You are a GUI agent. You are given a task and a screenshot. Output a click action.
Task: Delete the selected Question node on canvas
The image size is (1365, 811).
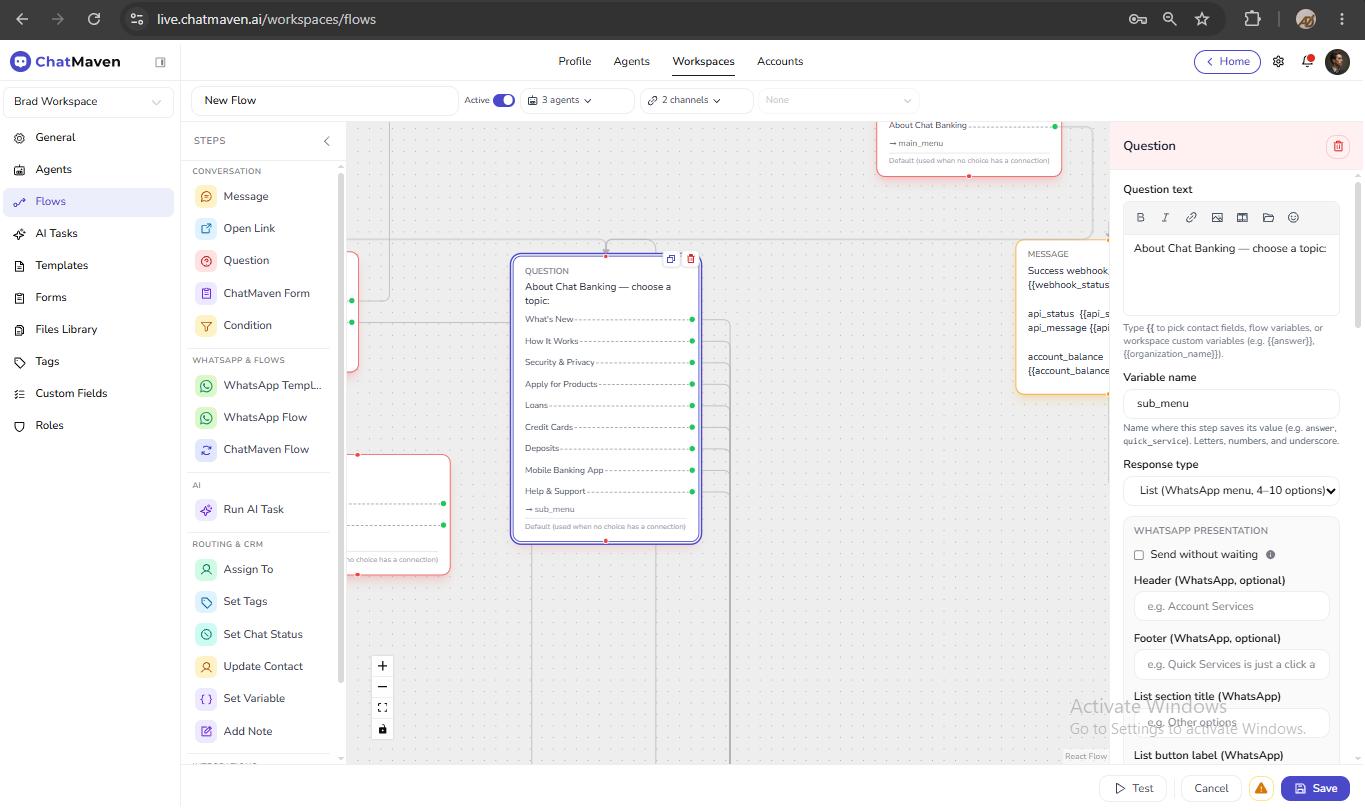coord(690,259)
